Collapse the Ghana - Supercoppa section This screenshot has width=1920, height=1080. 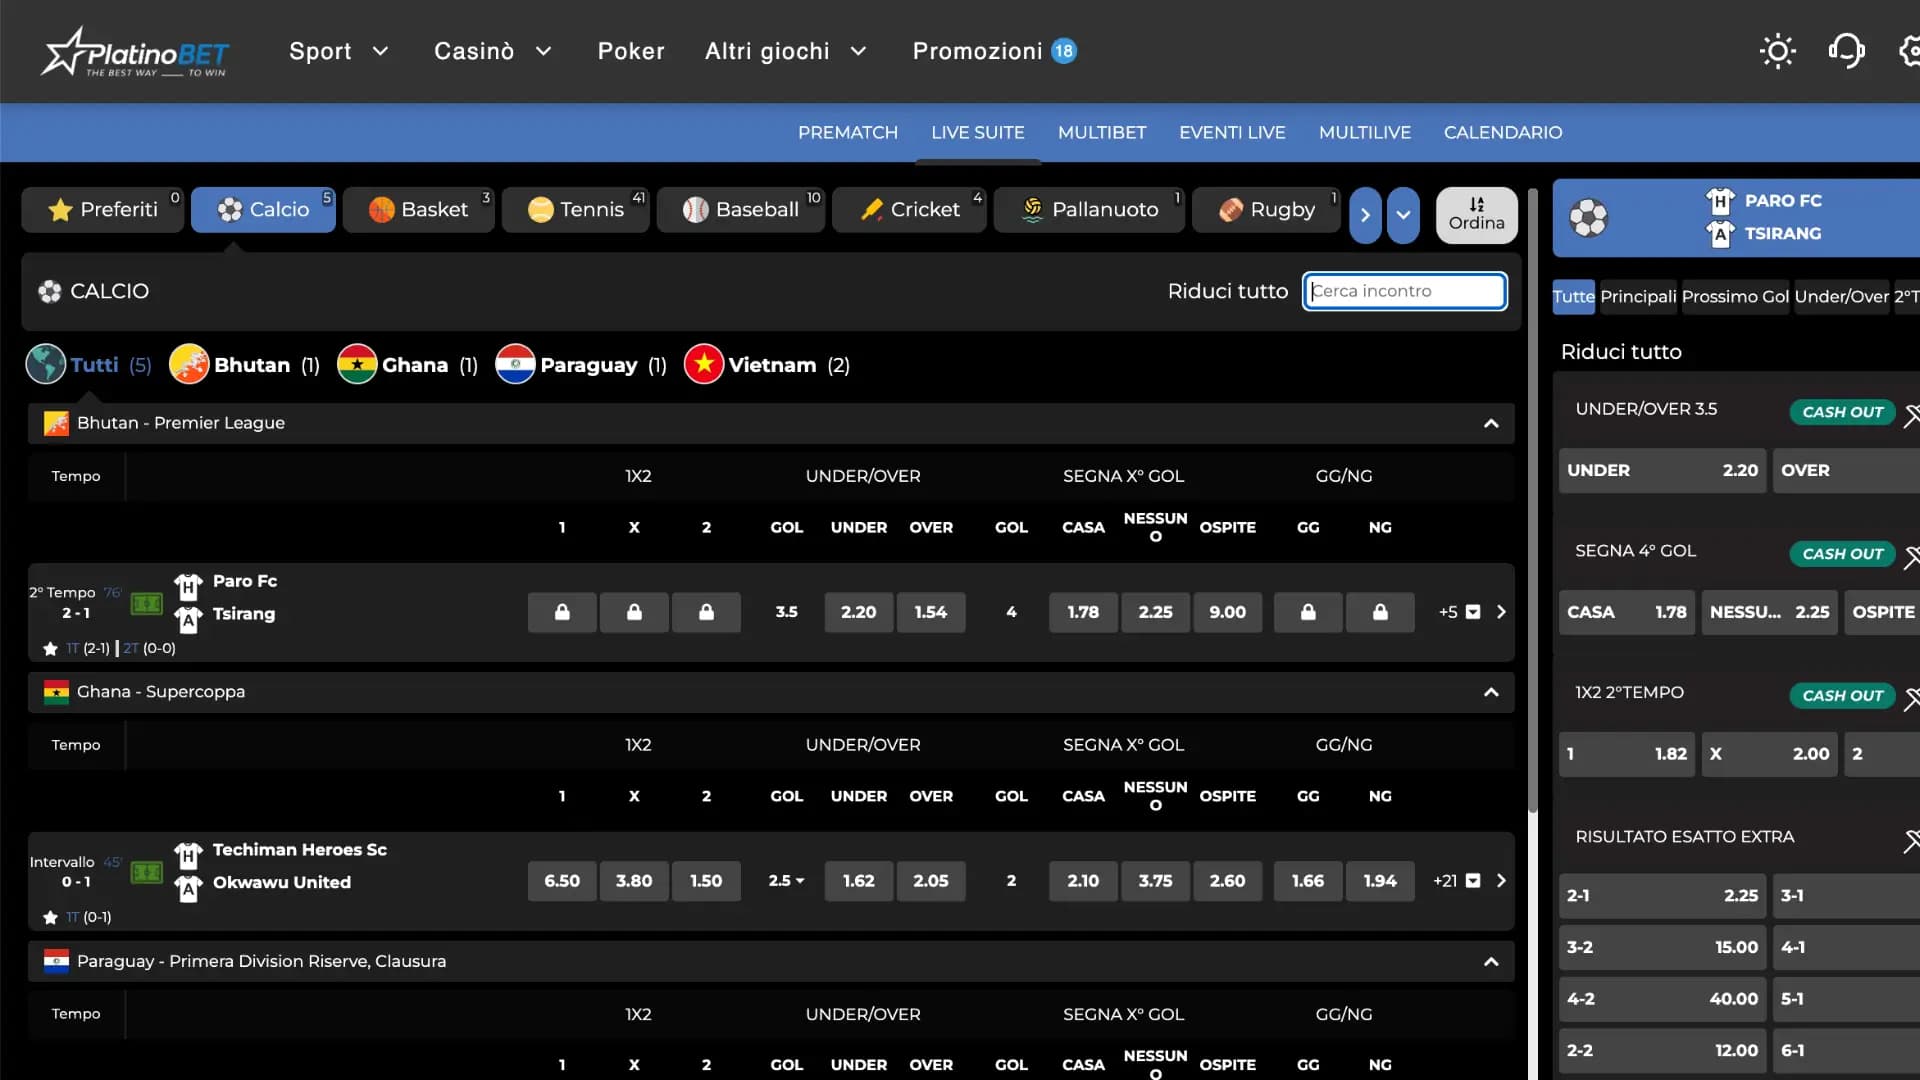1491,692
